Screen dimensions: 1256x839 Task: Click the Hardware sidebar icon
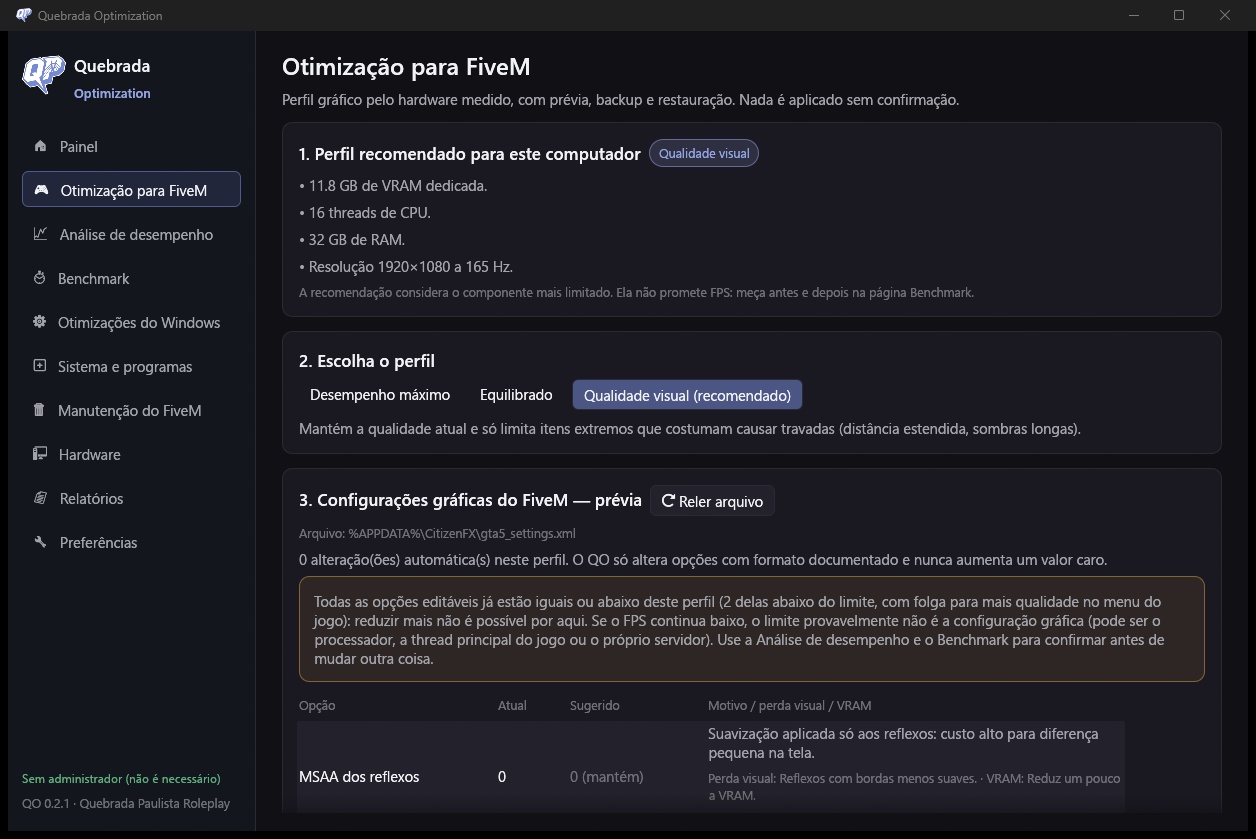click(x=40, y=454)
